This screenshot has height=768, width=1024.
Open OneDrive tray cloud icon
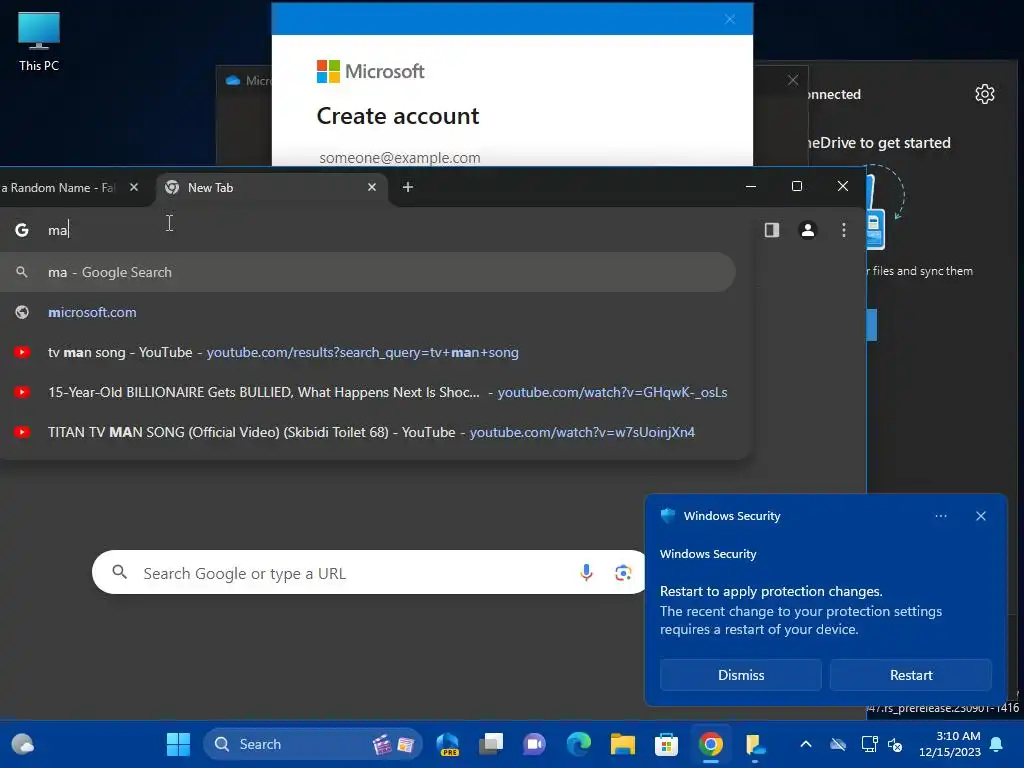838,744
